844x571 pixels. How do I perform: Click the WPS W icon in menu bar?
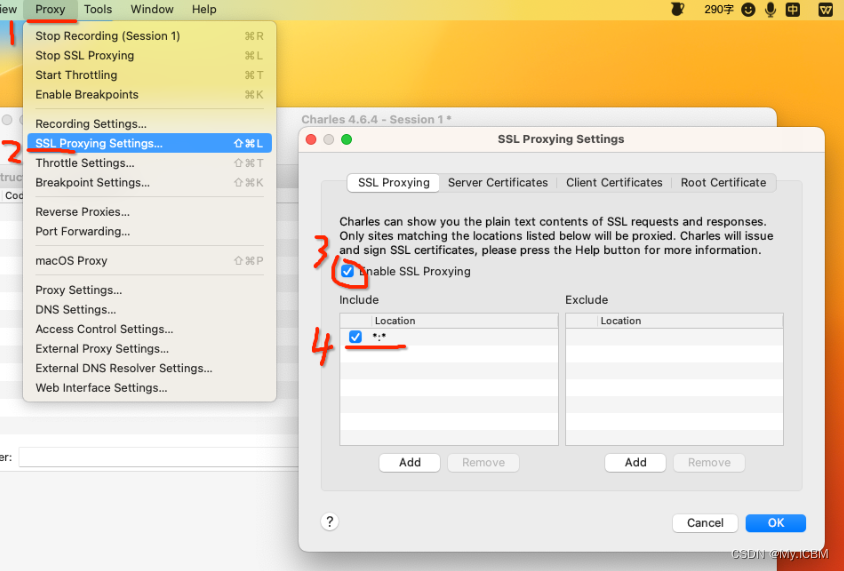(826, 9)
